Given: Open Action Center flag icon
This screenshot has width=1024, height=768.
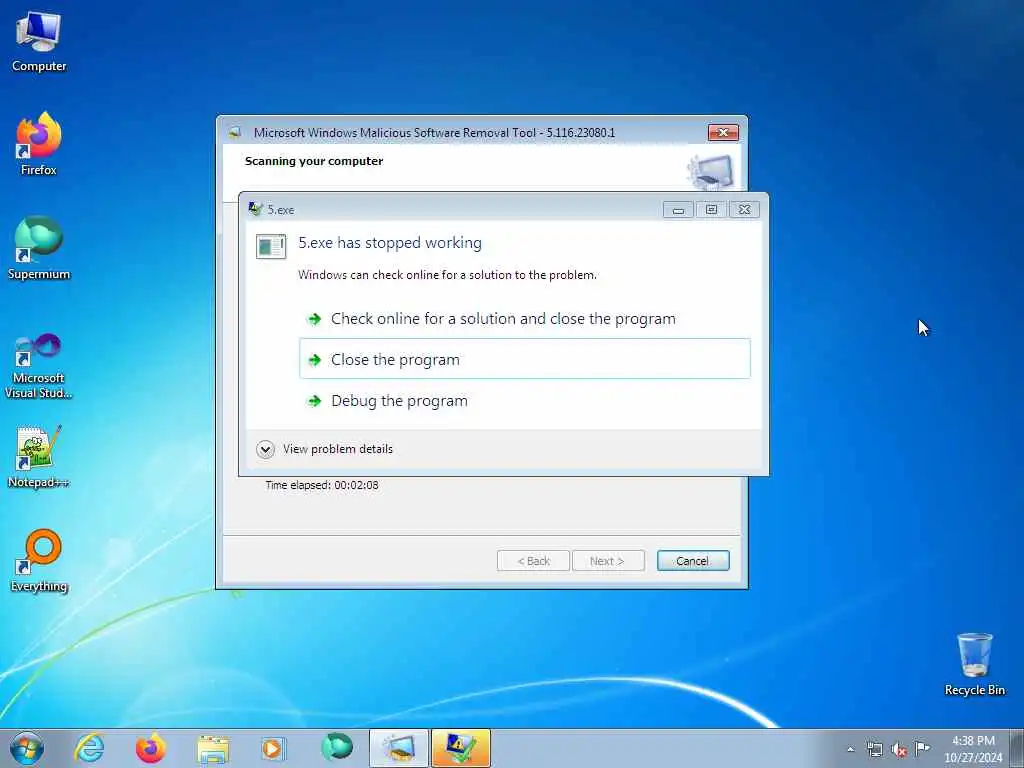Looking at the screenshot, I should (x=922, y=748).
